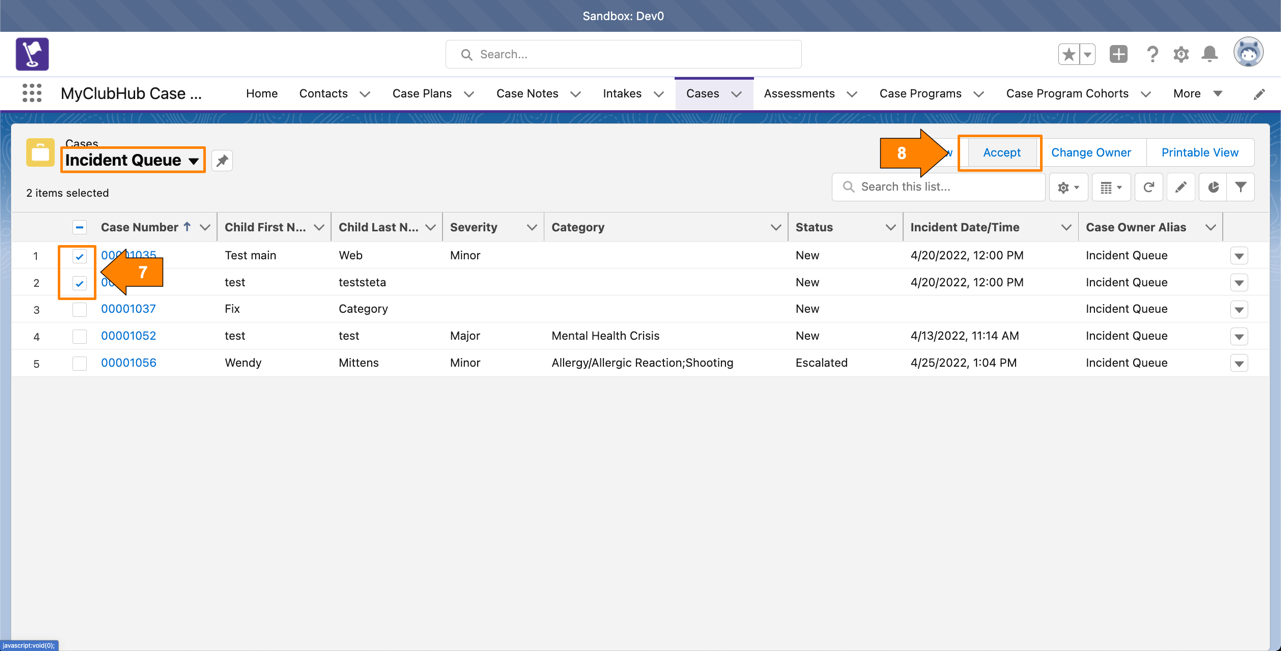The height and width of the screenshot is (651, 1281).
Task: Open list view controls gear dropdown
Action: tap(1068, 187)
